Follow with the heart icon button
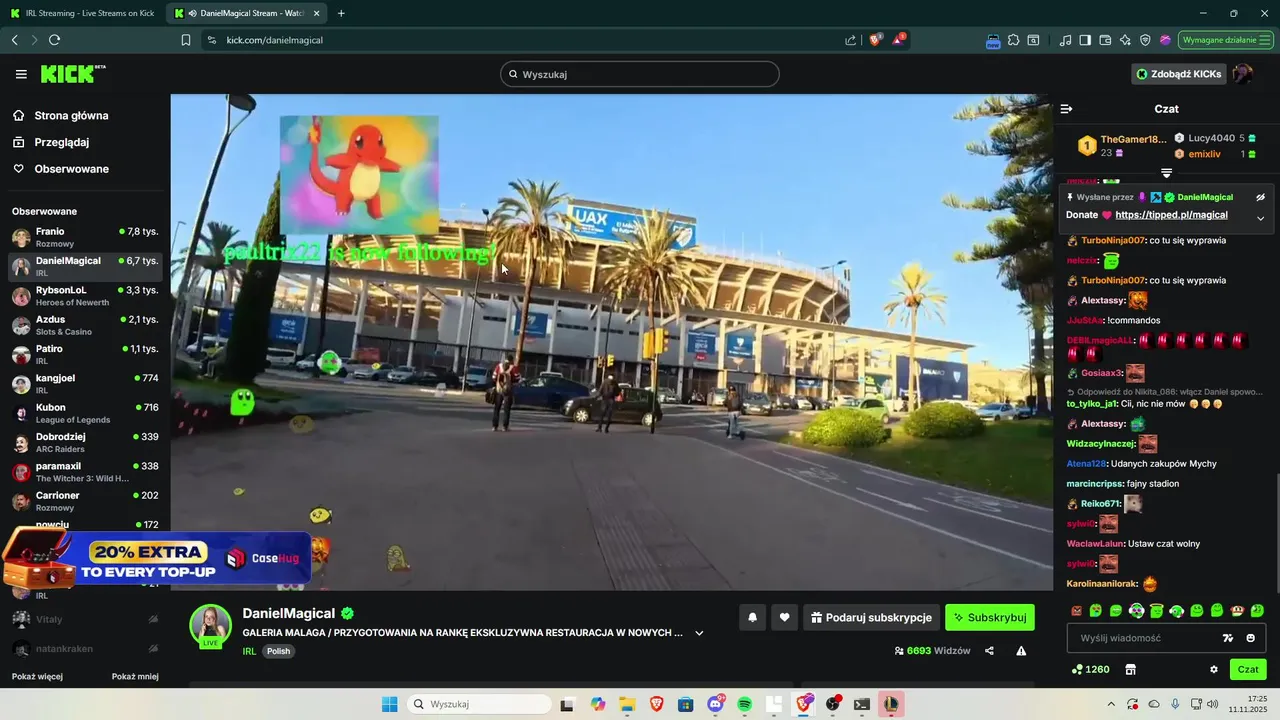Viewport: 1280px width, 720px height. coord(784,618)
